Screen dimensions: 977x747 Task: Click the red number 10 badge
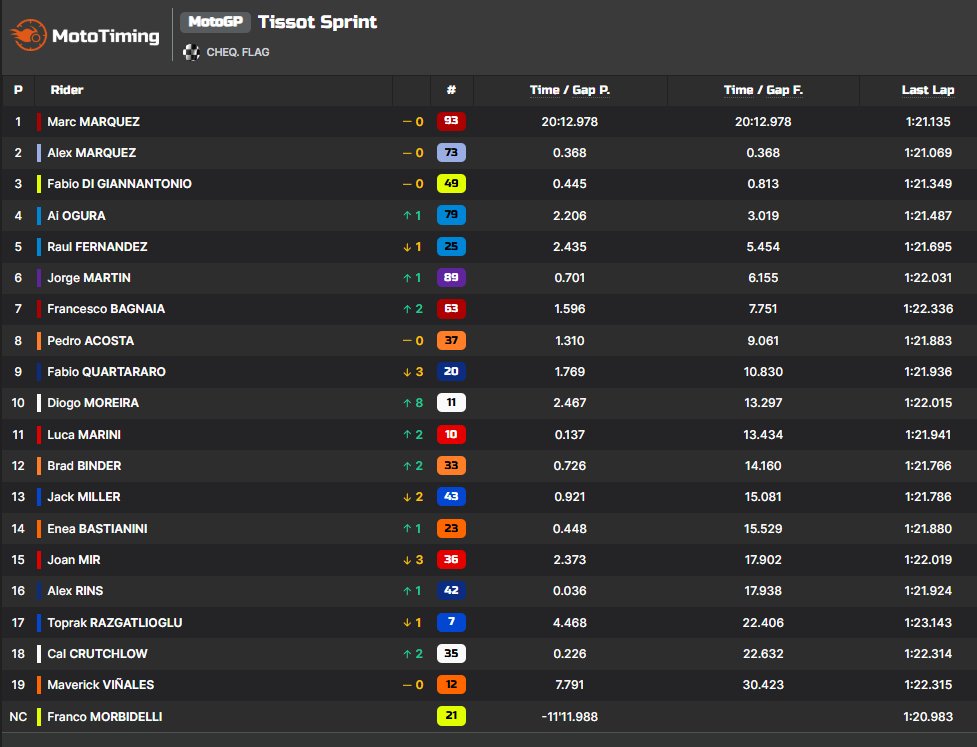pyautogui.click(x=451, y=434)
